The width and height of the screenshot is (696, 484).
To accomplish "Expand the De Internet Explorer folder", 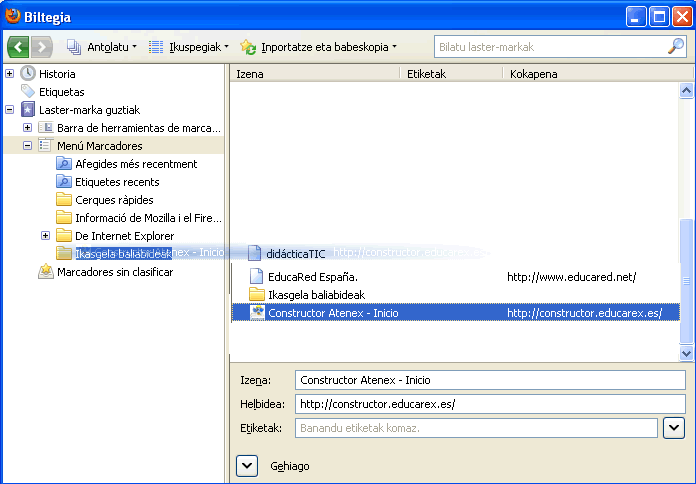I will coord(45,235).
